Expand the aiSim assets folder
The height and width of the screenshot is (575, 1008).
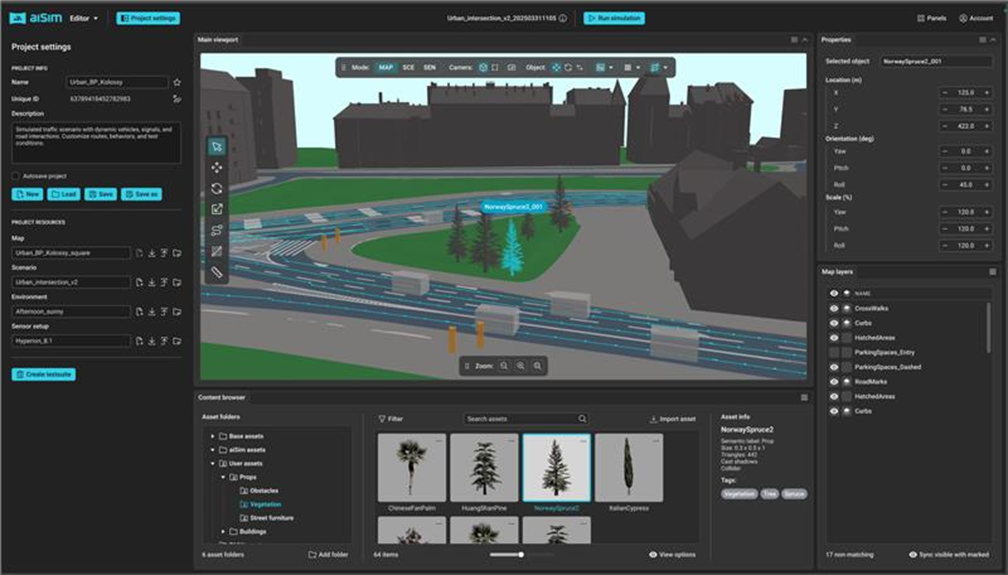click(x=213, y=450)
